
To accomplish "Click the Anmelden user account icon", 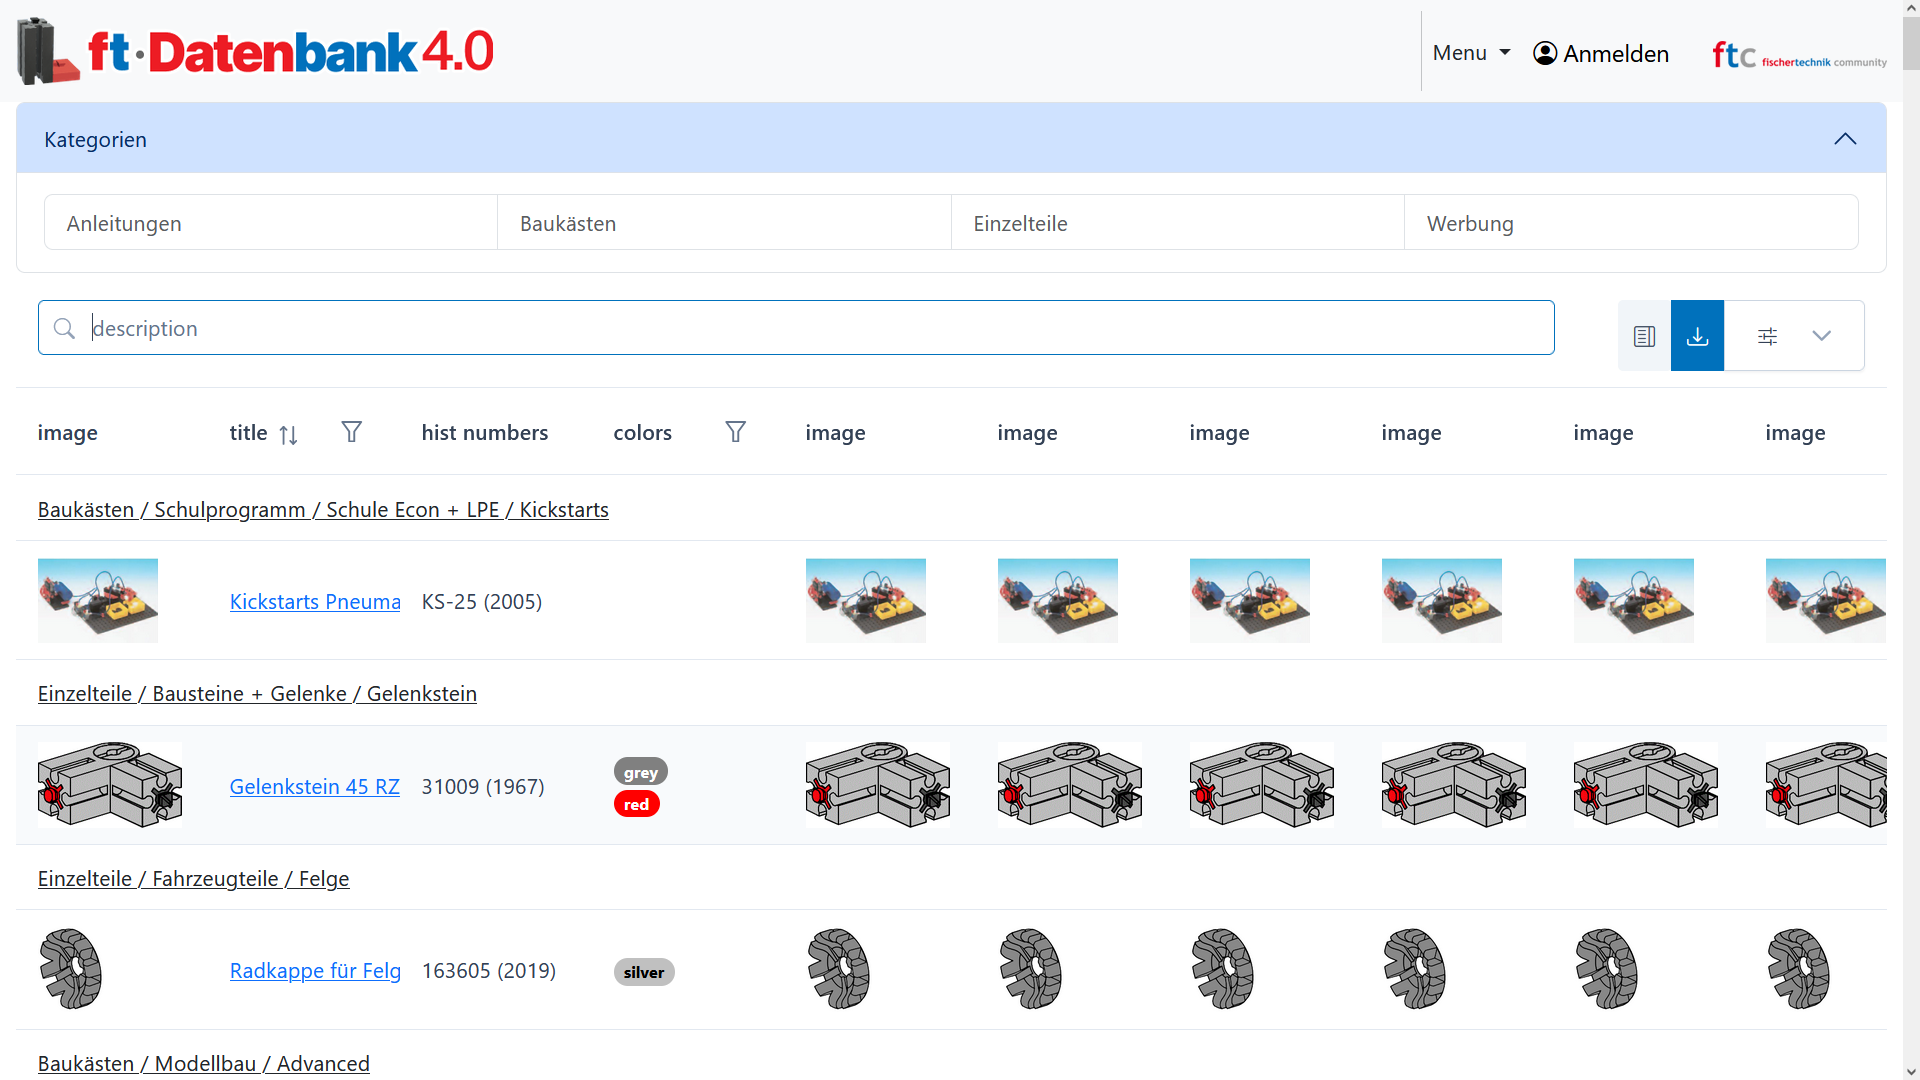I will [1545, 53].
